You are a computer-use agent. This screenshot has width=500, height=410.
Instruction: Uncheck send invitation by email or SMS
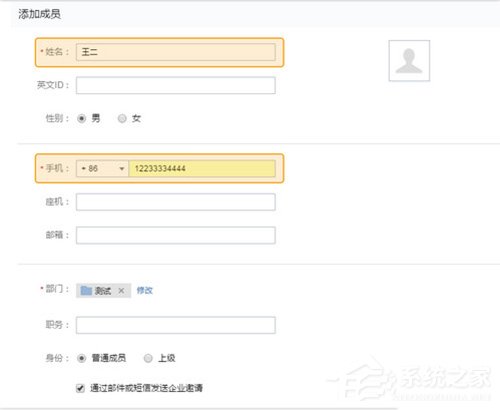tap(80, 388)
